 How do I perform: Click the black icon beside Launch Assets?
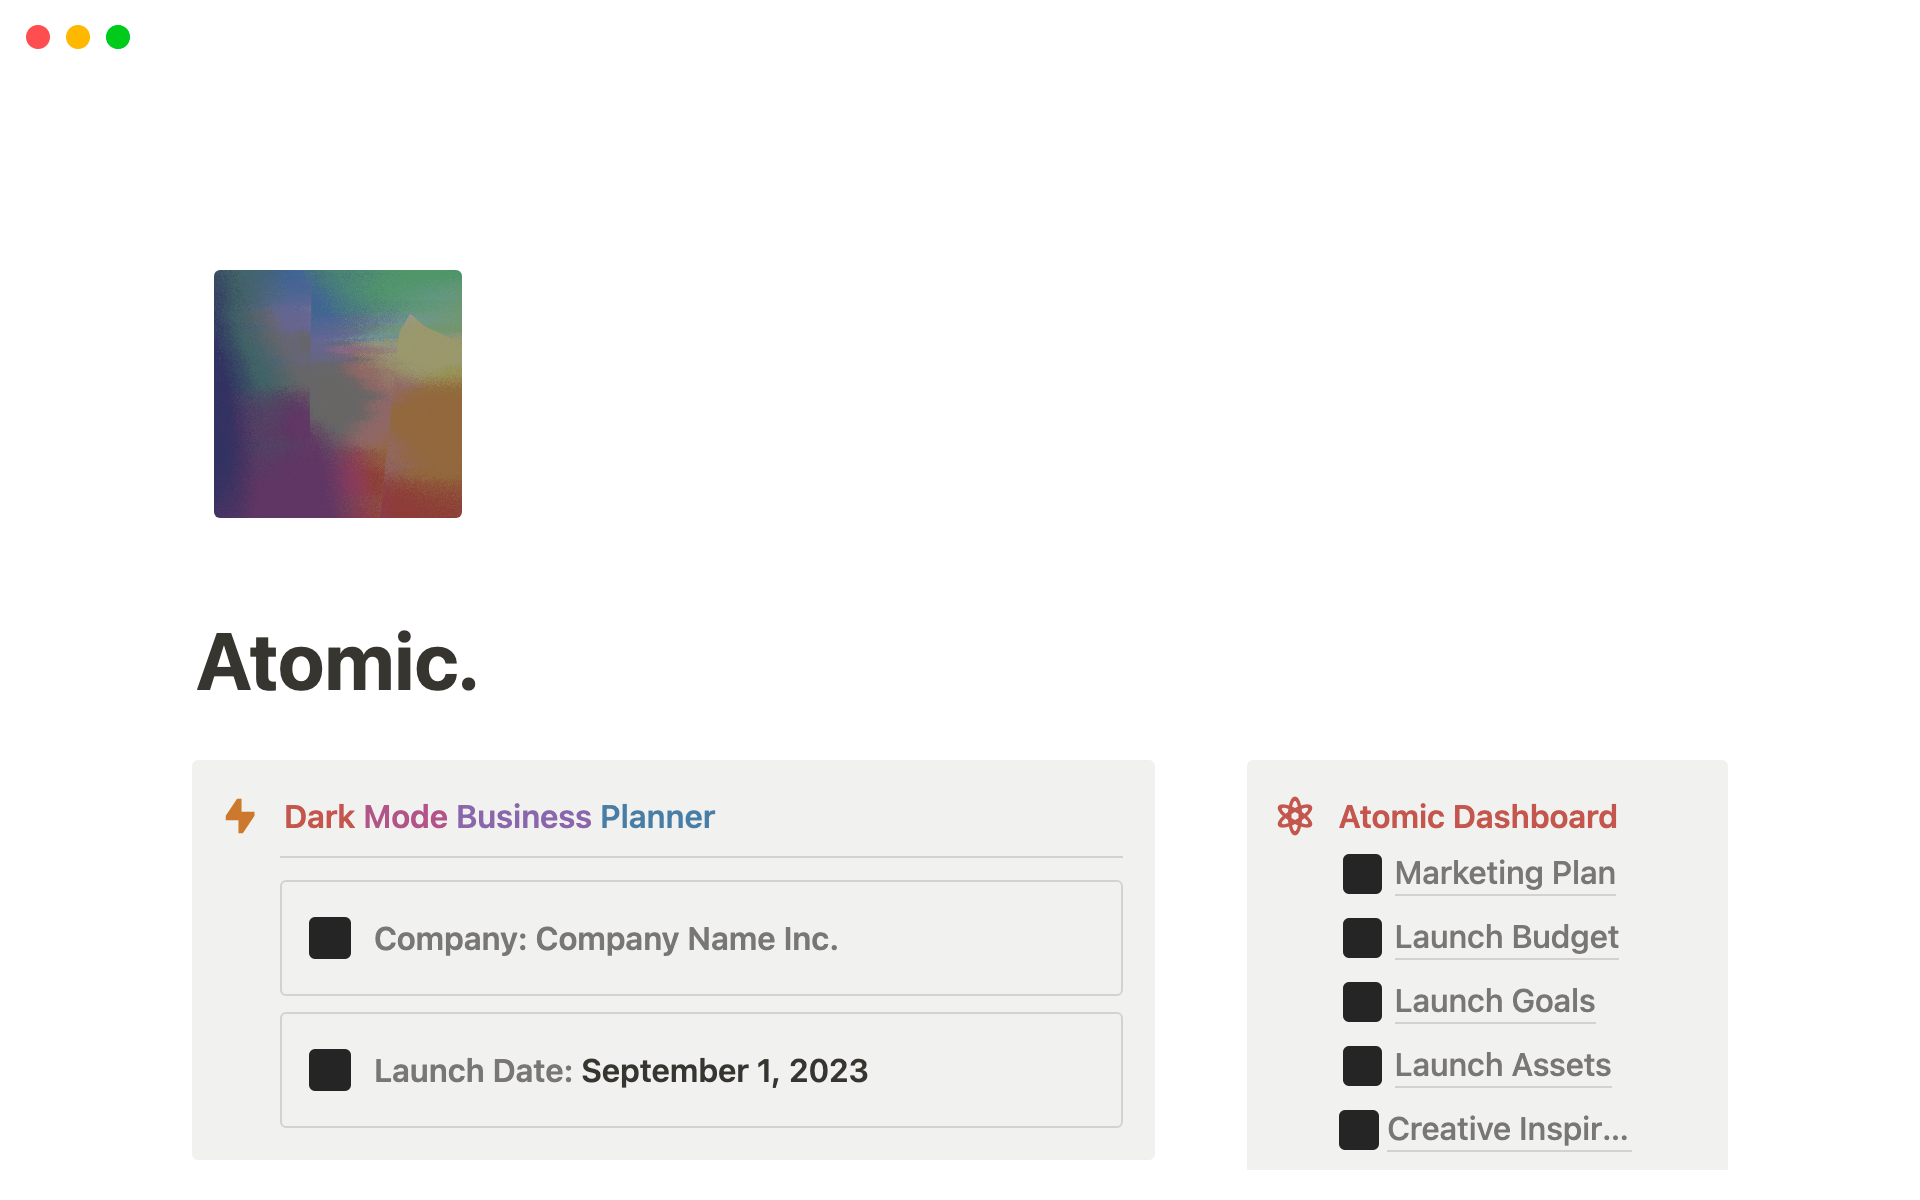click(x=1362, y=1065)
